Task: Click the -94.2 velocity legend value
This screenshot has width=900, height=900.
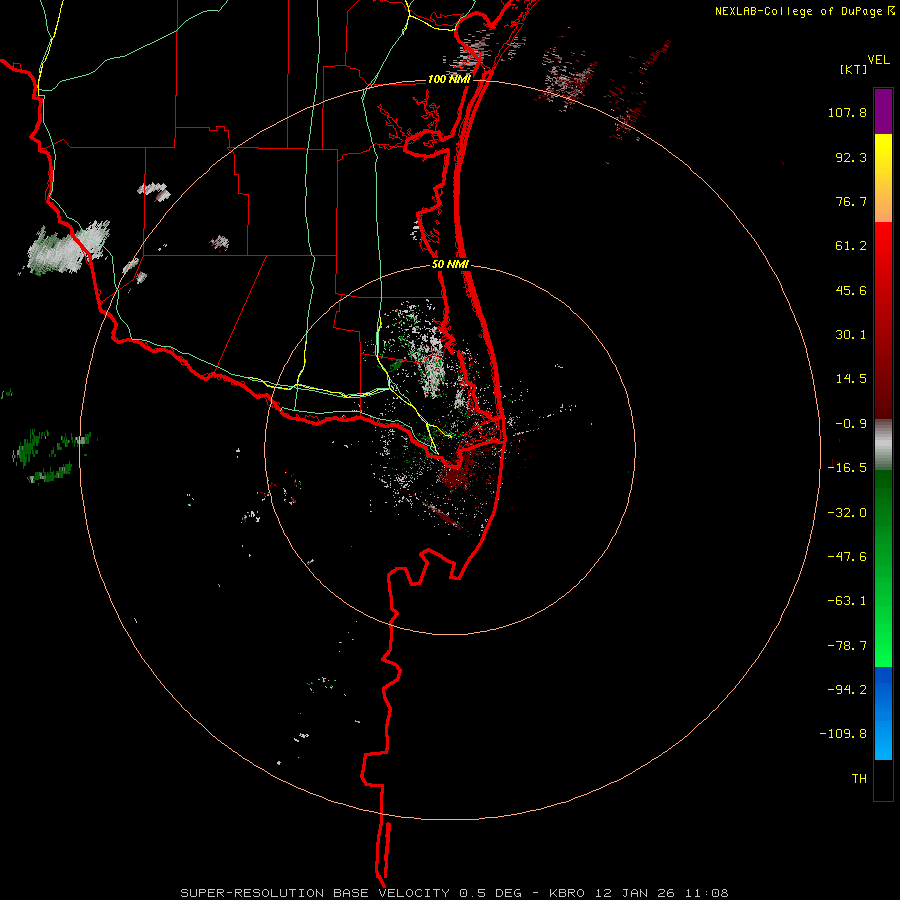Action: coord(847,690)
